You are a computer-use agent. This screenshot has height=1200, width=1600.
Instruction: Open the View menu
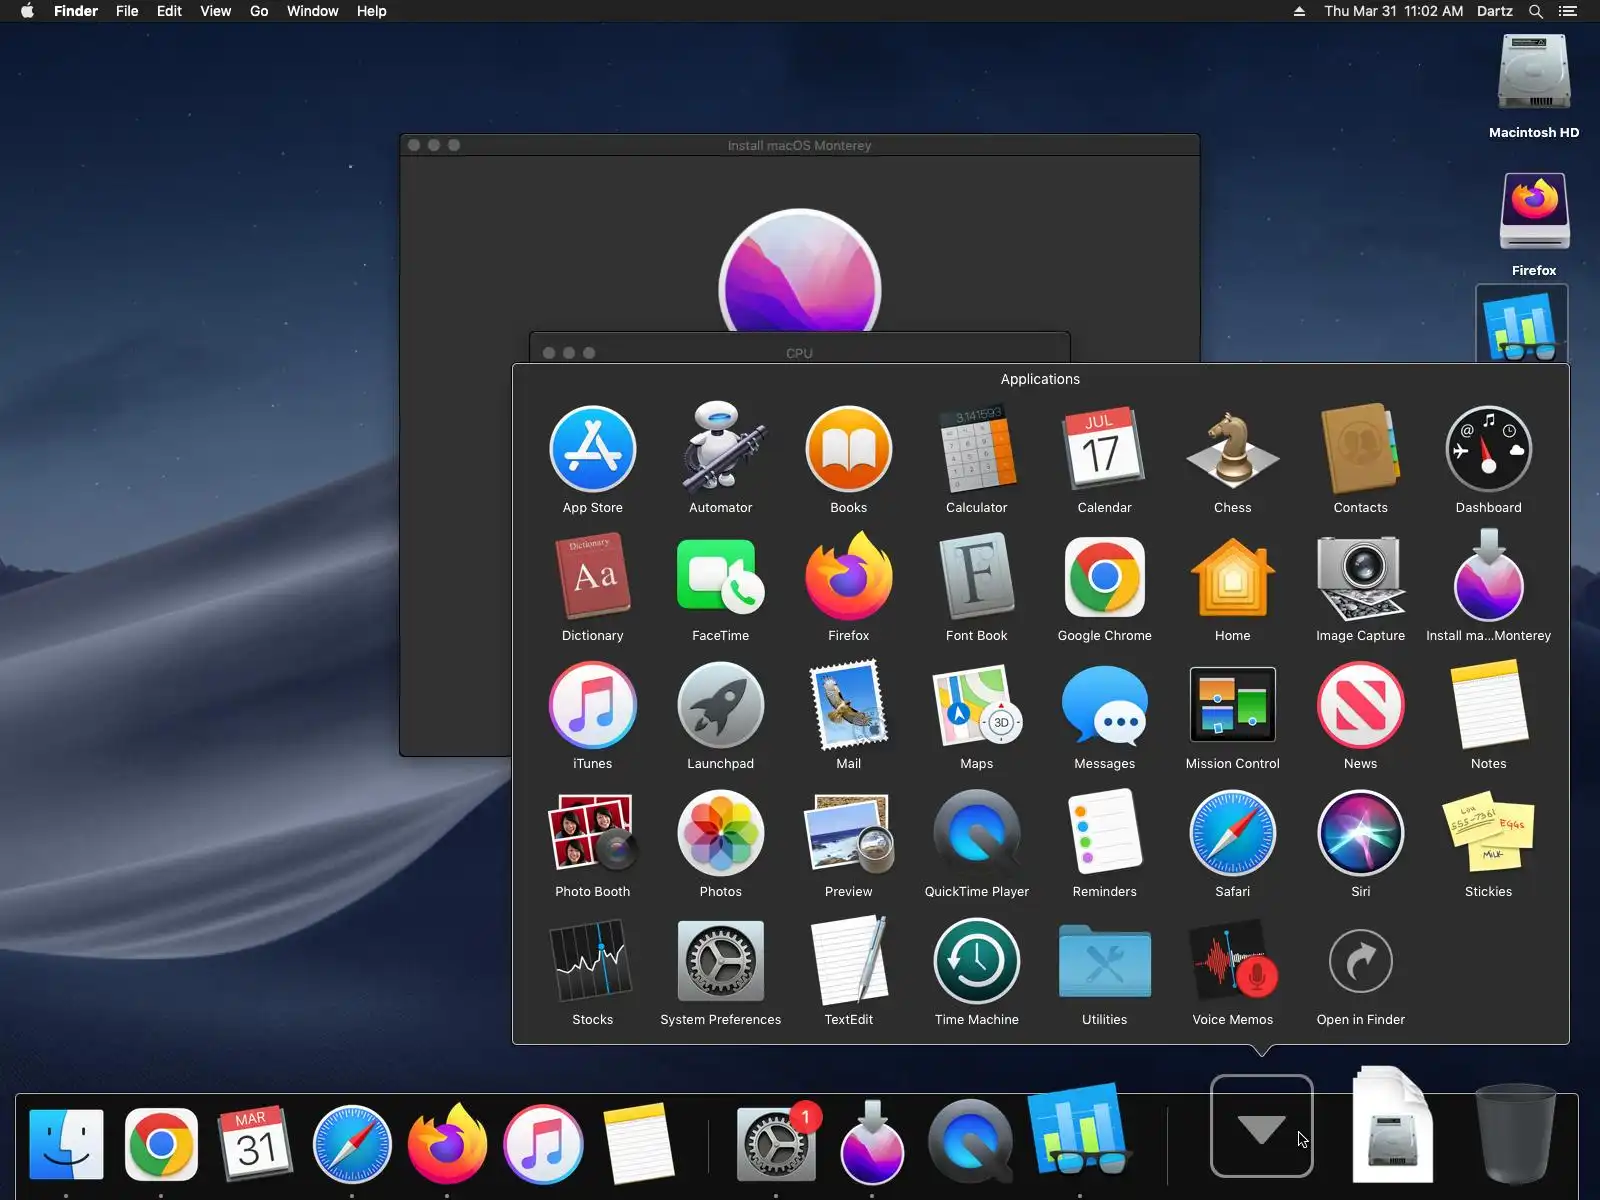(215, 11)
